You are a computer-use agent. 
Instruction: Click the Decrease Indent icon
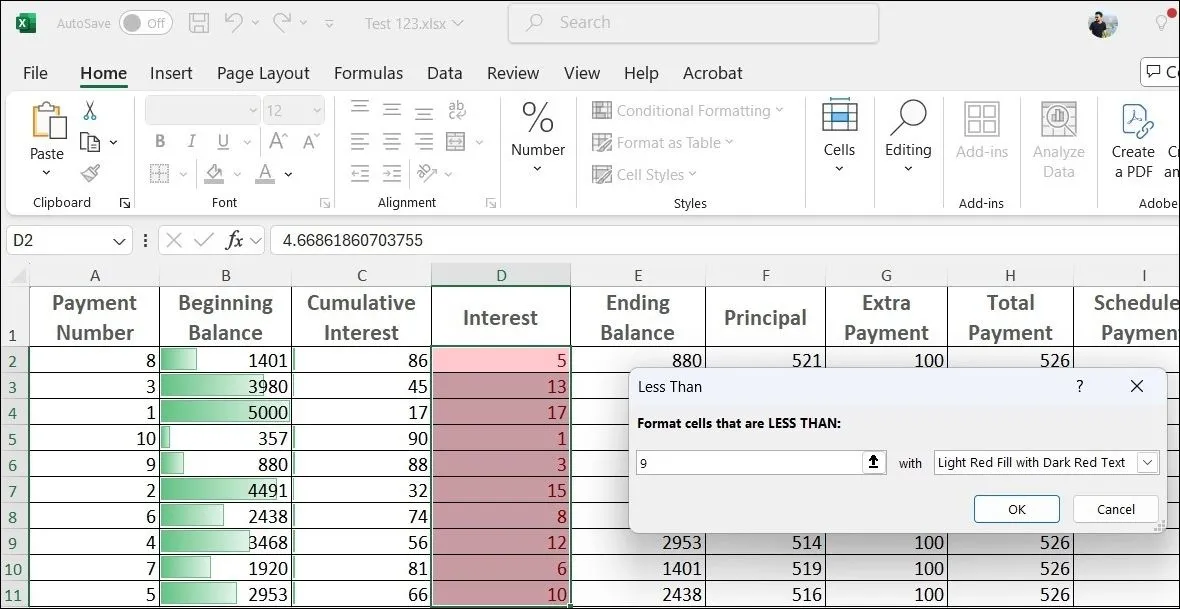click(x=360, y=174)
